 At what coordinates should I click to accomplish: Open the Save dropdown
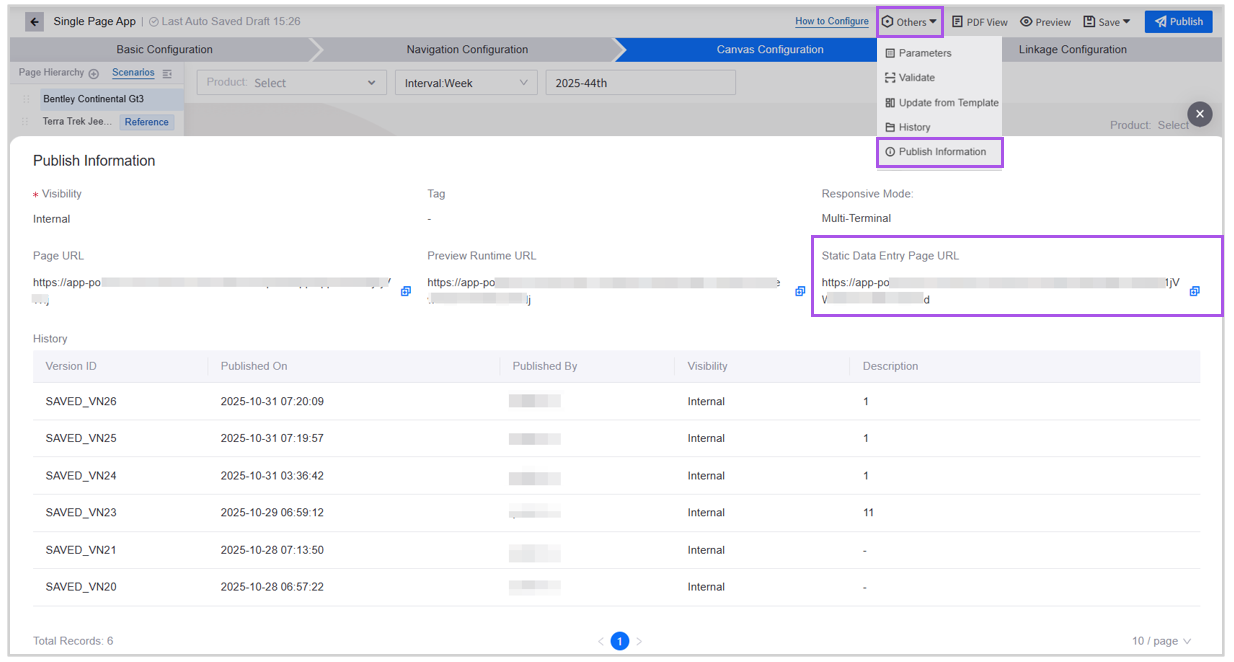click(1107, 22)
